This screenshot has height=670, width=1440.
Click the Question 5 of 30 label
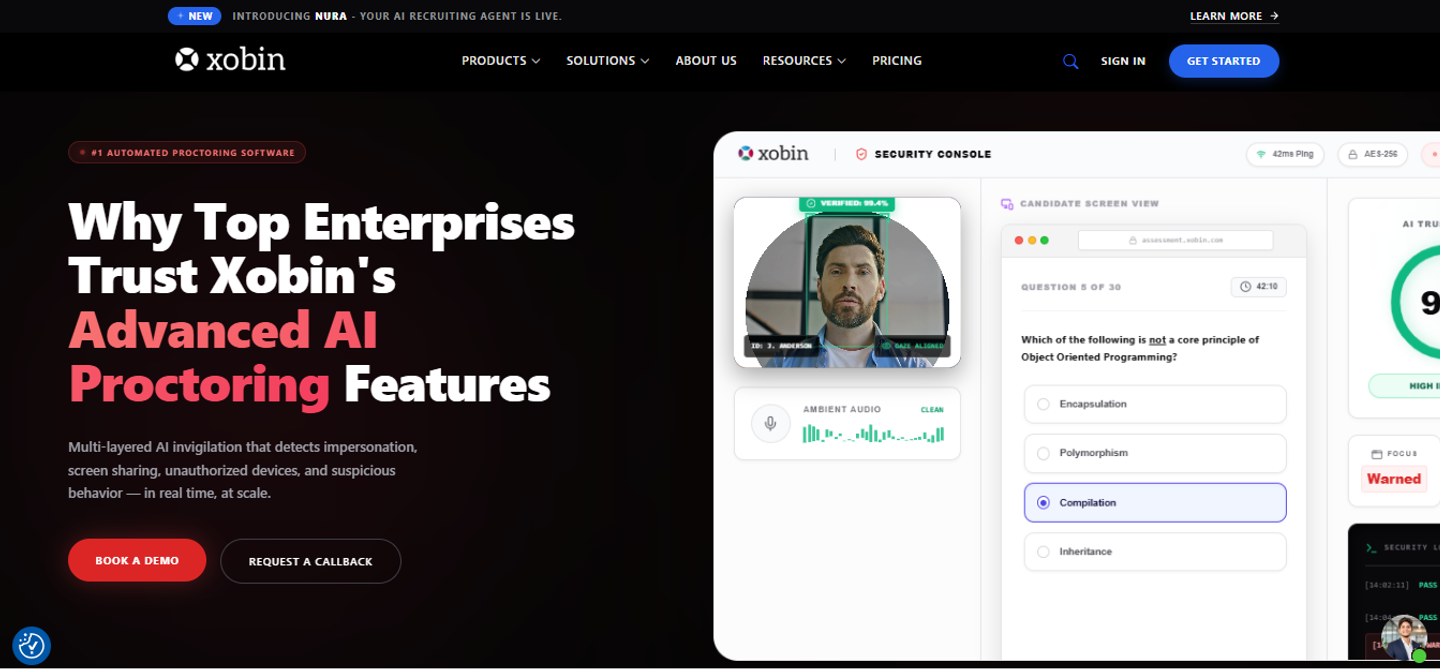click(1071, 287)
